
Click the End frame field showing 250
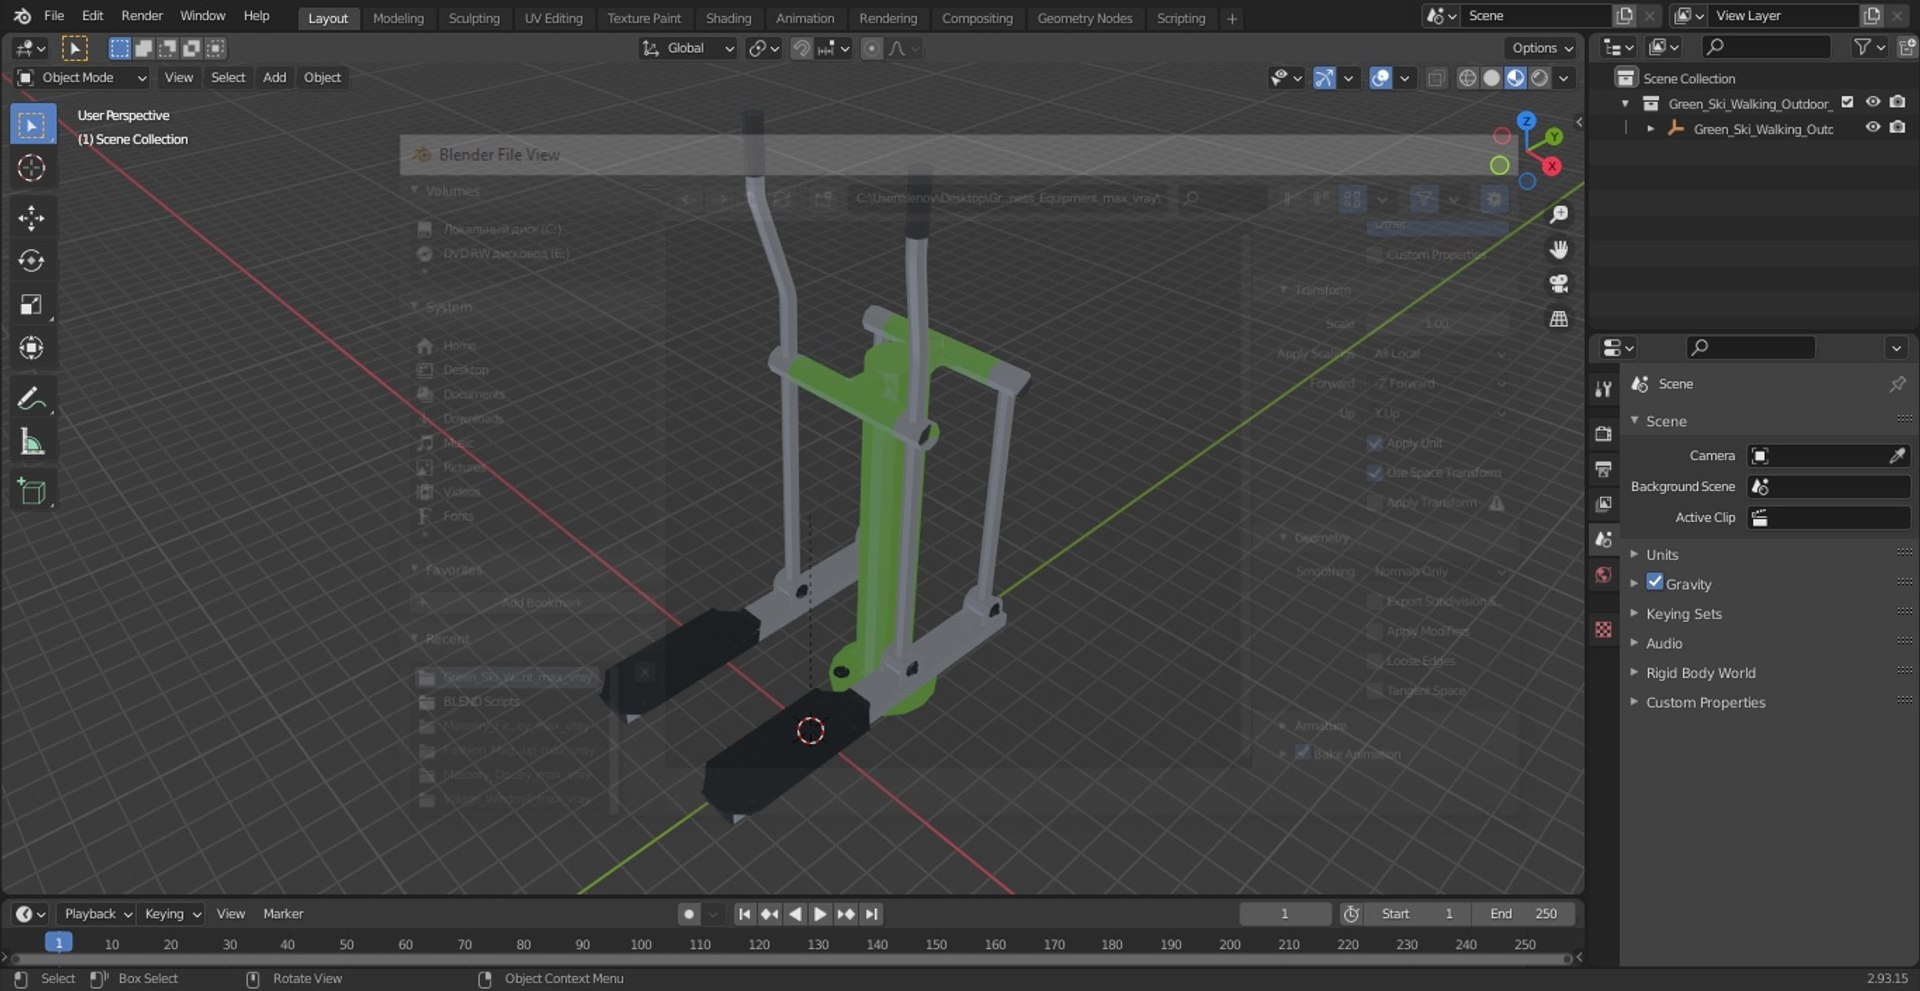click(x=1524, y=914)
